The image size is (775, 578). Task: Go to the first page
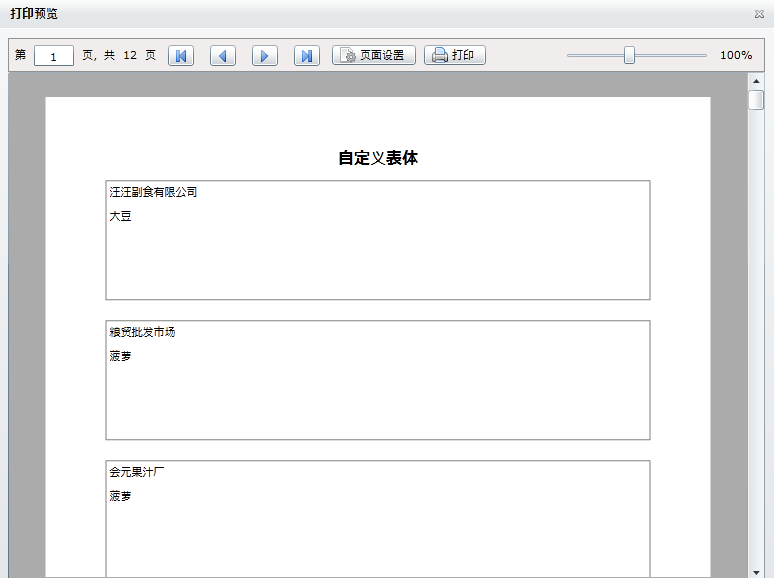(x=181, y=55)
